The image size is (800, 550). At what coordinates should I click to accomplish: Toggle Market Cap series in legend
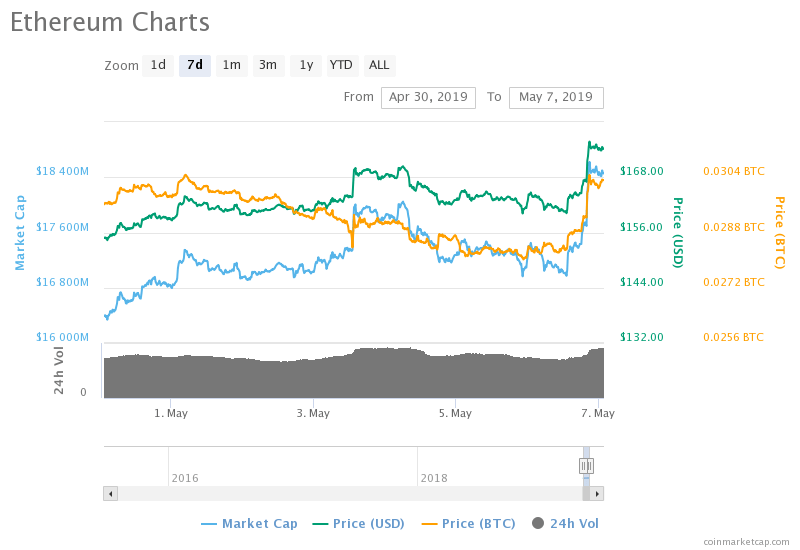coord(249,523)
